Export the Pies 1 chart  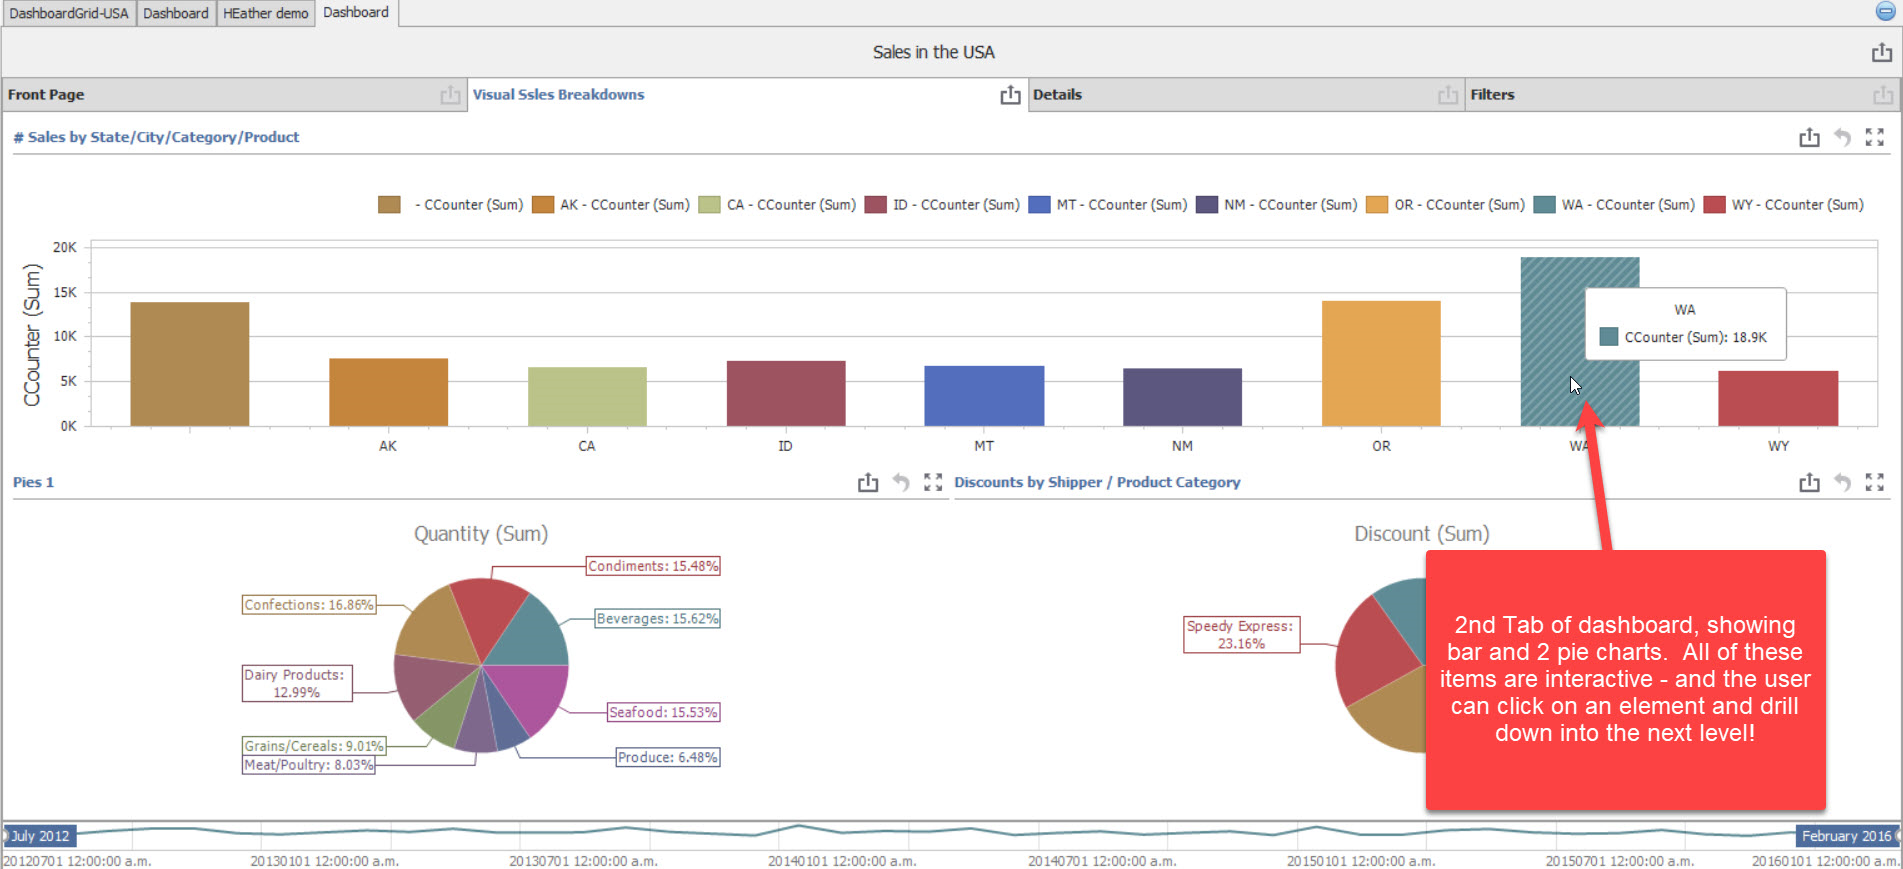867,483
